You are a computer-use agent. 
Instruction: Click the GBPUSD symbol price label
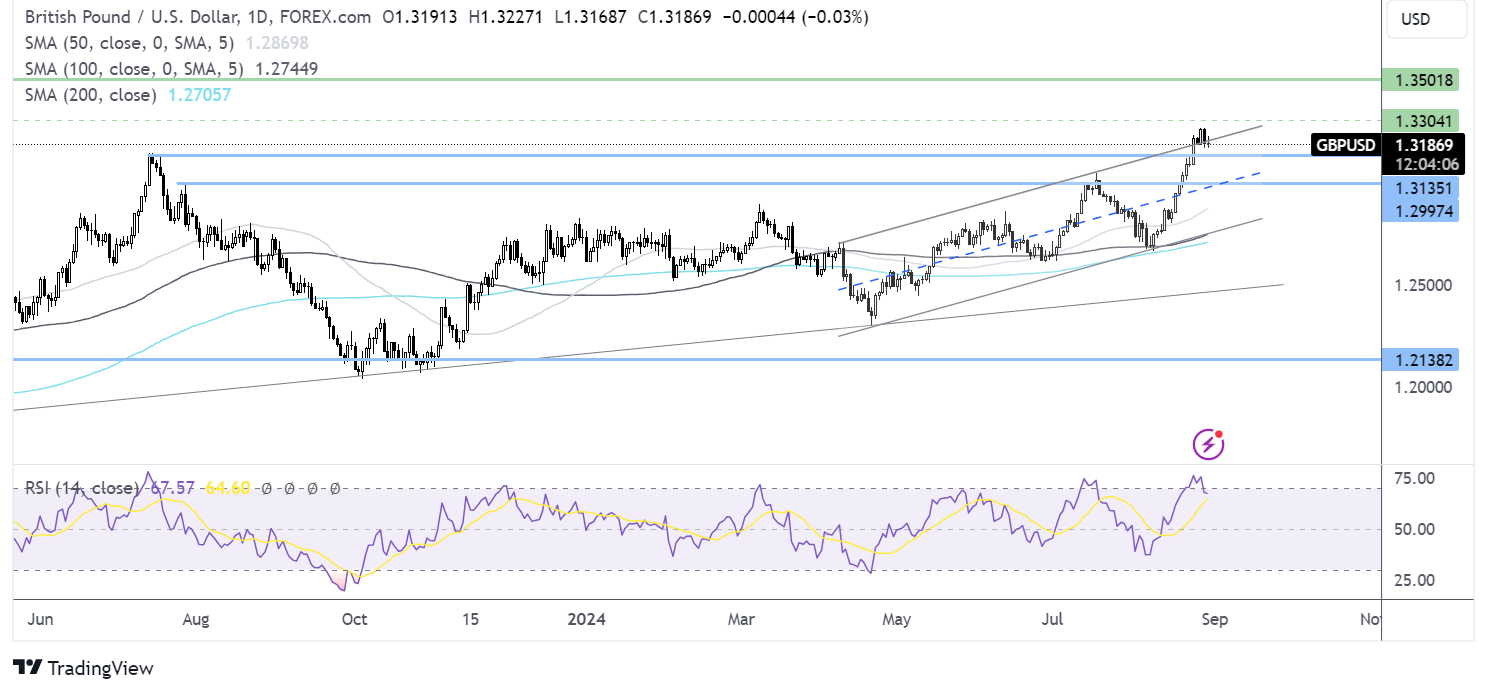1345,145
